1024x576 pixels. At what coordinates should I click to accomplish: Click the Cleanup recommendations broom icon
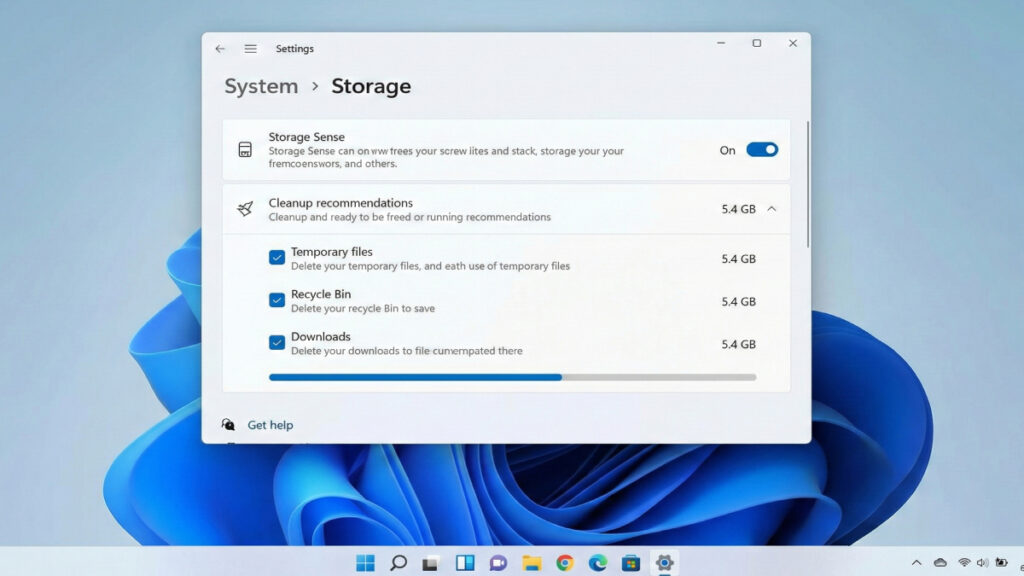(245, 209)
